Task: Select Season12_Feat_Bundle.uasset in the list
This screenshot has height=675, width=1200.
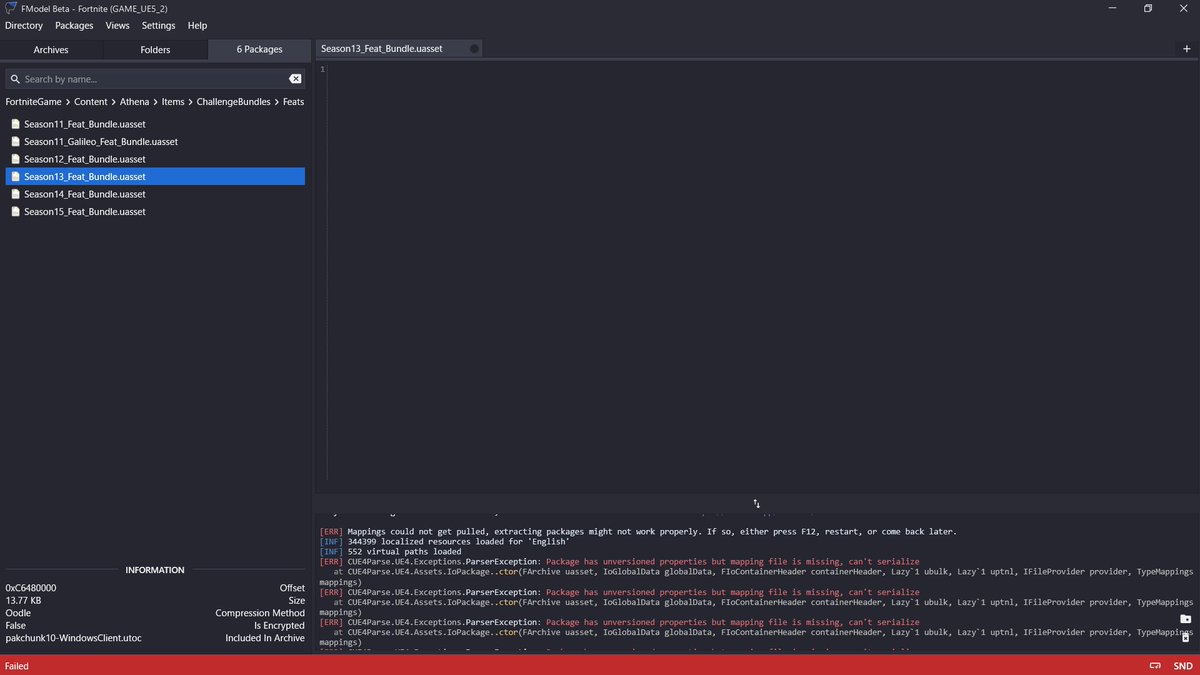Action: tap(155, 159)
